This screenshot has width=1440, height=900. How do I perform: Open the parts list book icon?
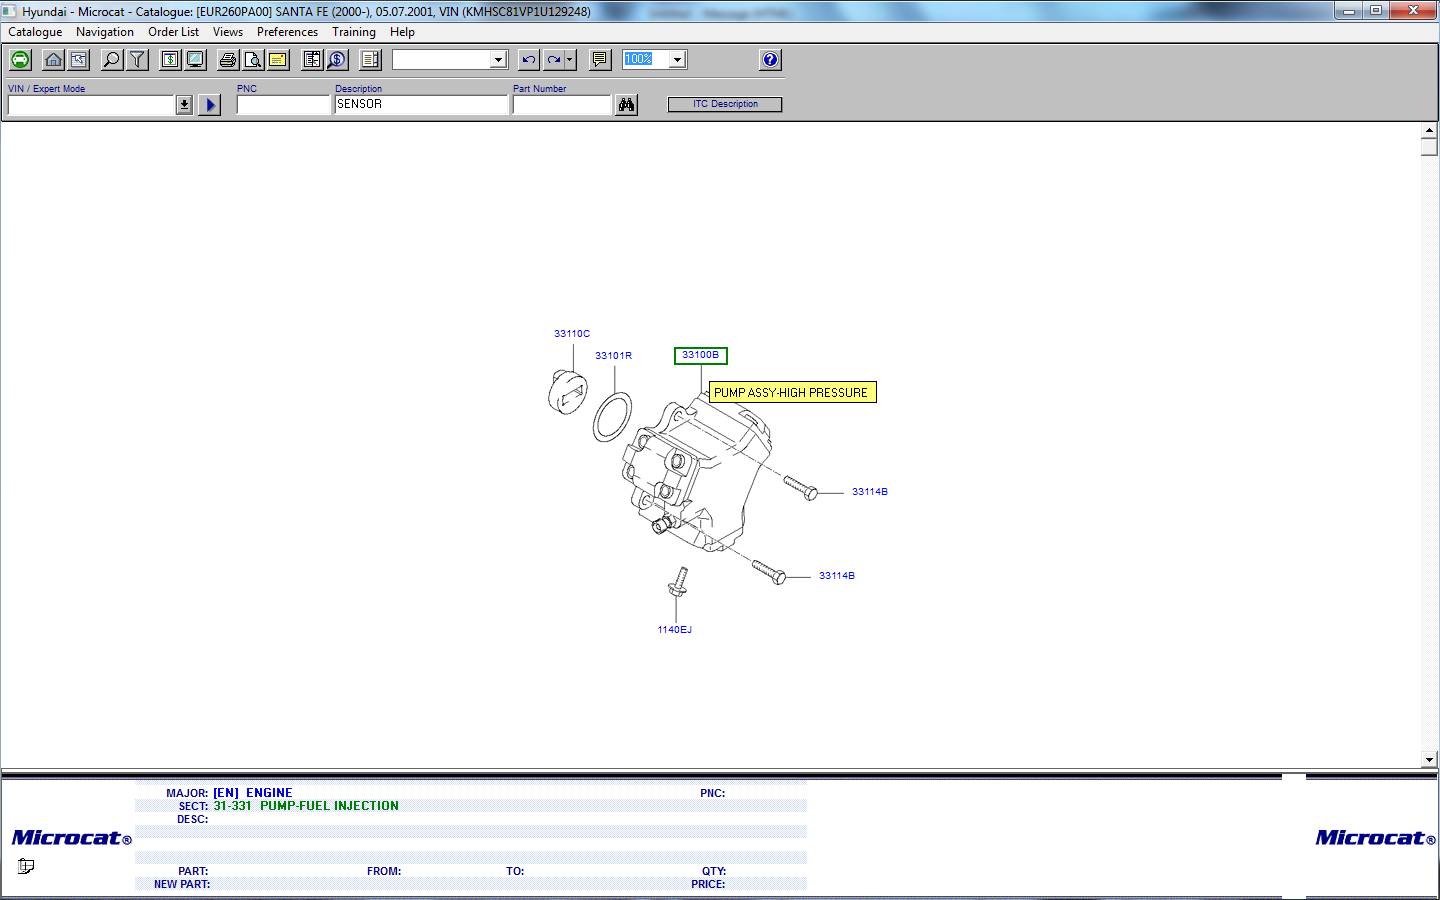pos(312,60)
